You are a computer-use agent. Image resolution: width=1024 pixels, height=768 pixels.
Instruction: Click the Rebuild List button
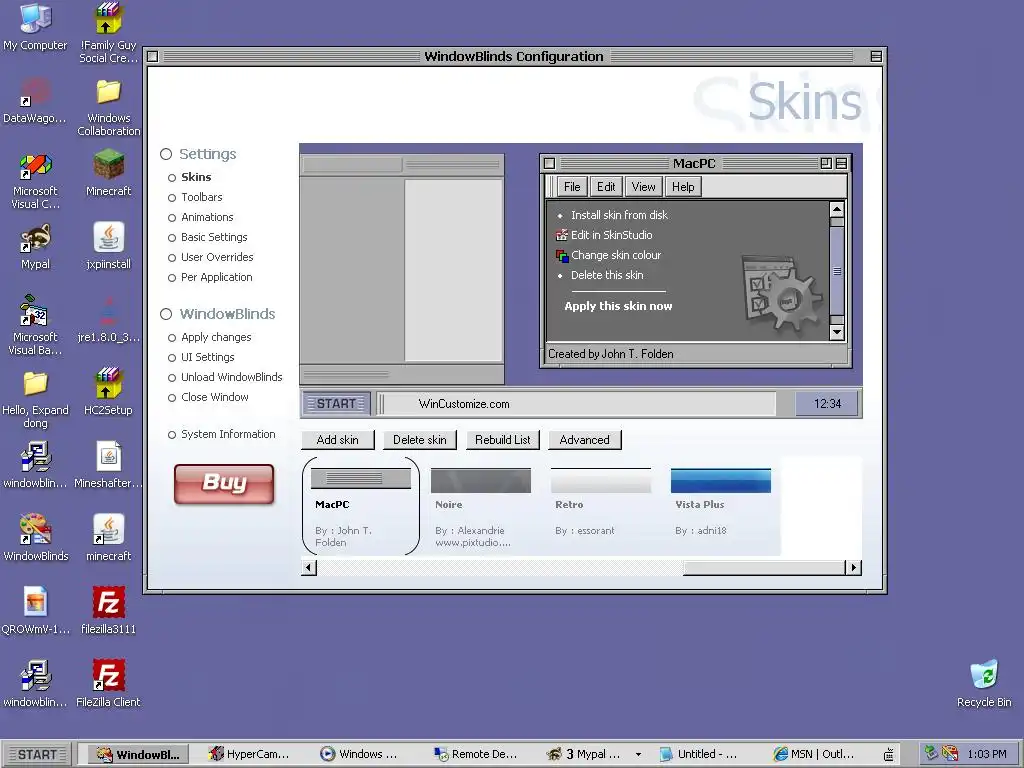coord(503,440)
